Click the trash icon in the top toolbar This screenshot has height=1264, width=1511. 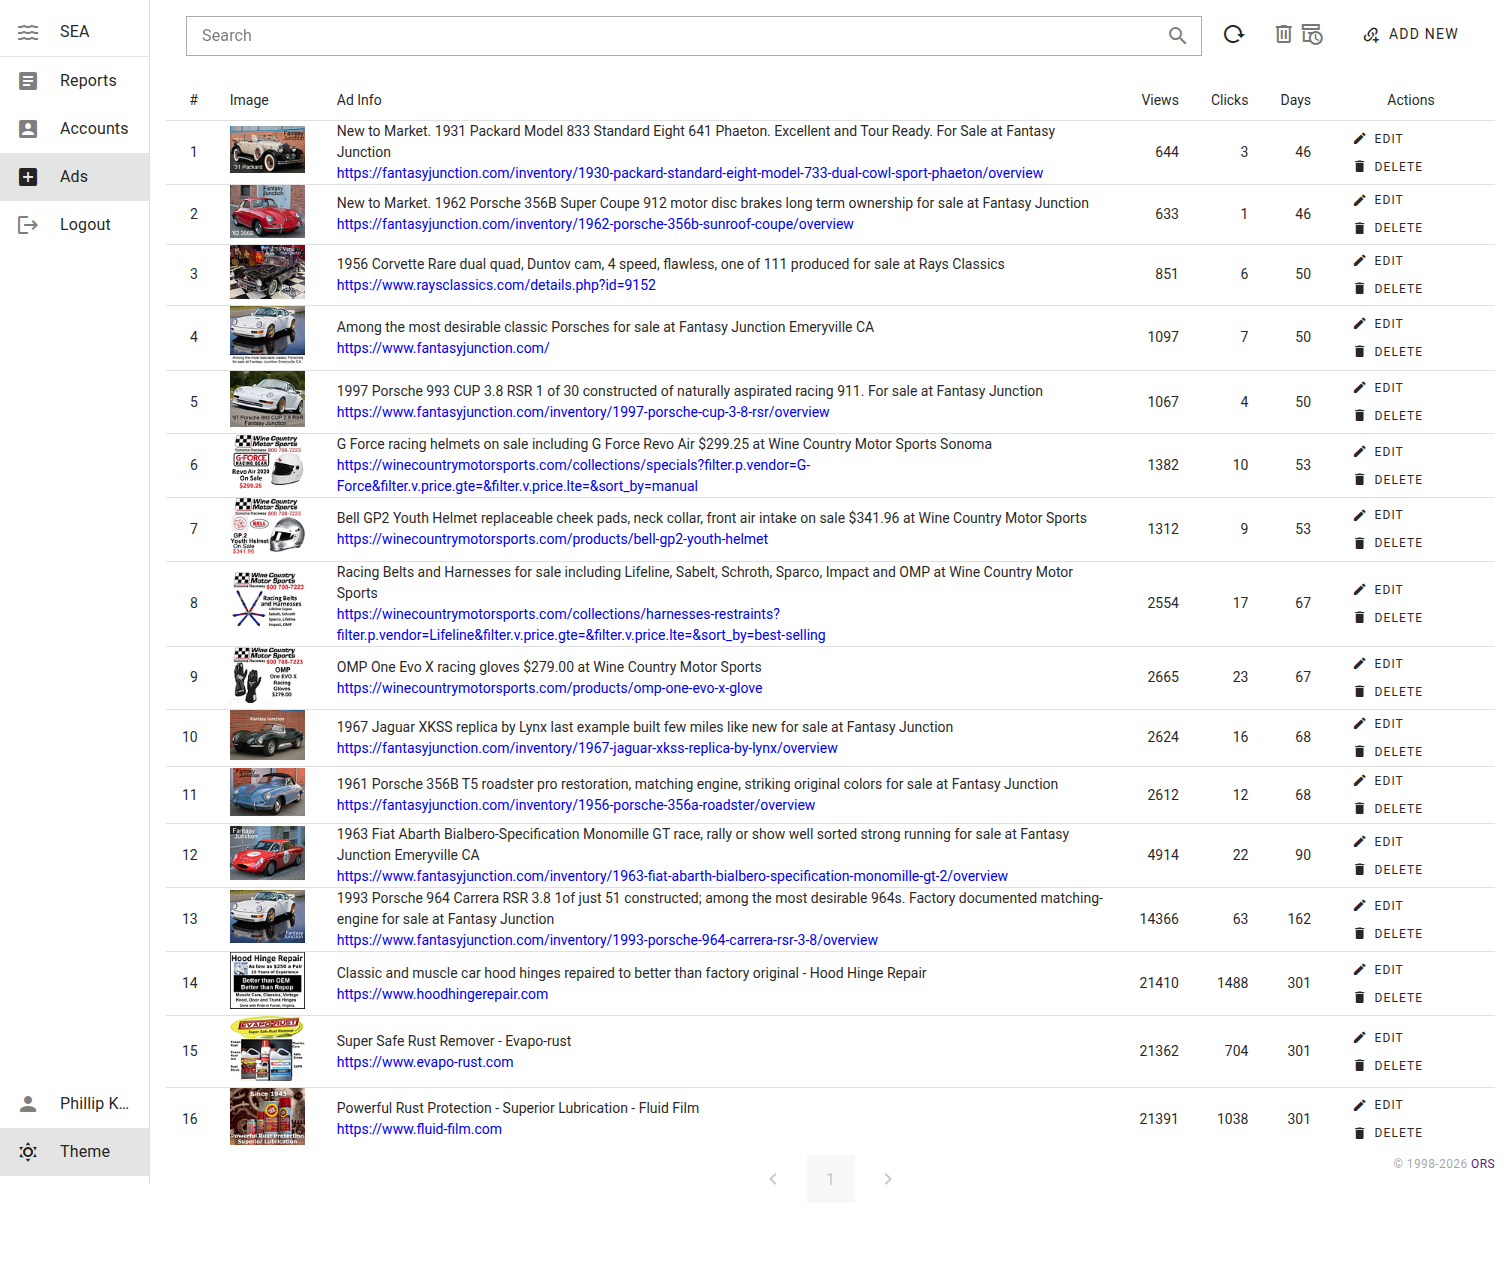click(x=1284, y=34)
